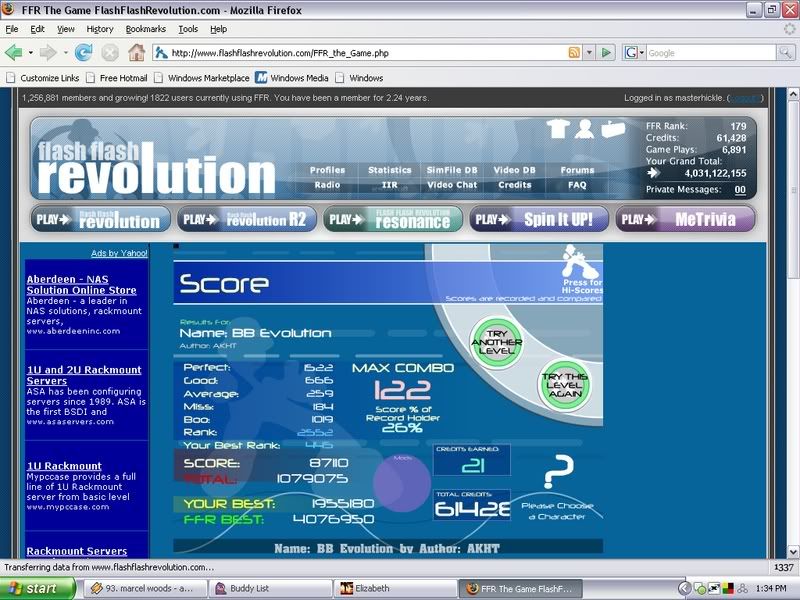Reload the page with the refresh icon
Viewport: 800px width, 600px height.
(84, 52)
